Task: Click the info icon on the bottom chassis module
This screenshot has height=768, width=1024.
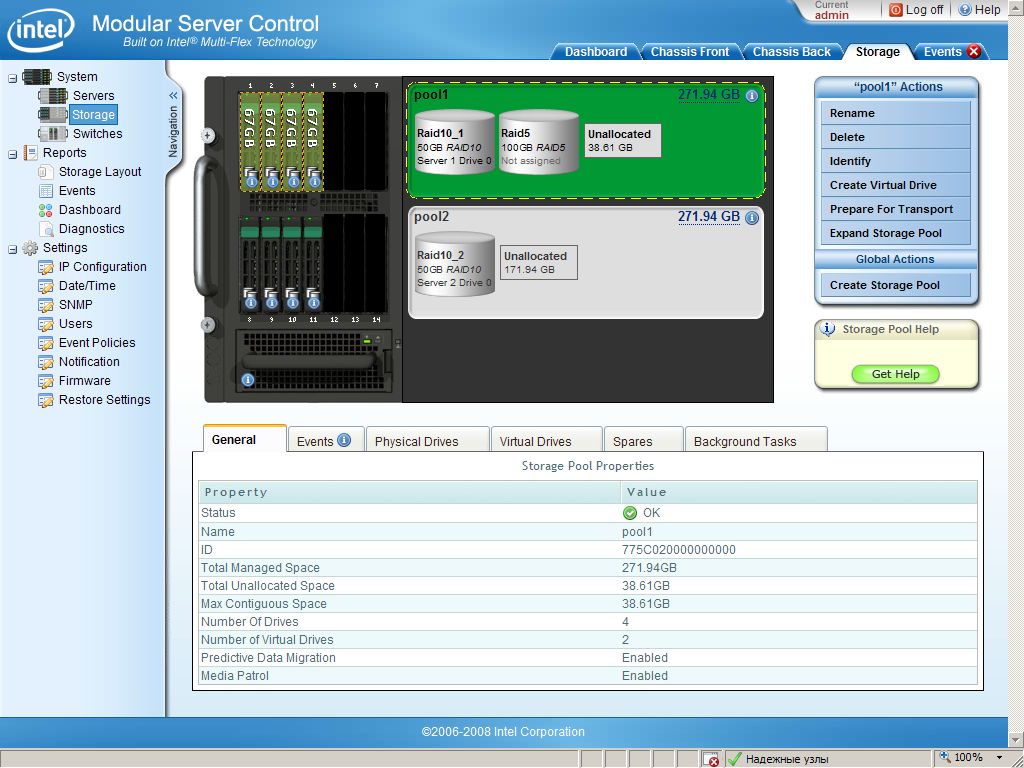Action: pyautogui.click(x=248, y=380)
